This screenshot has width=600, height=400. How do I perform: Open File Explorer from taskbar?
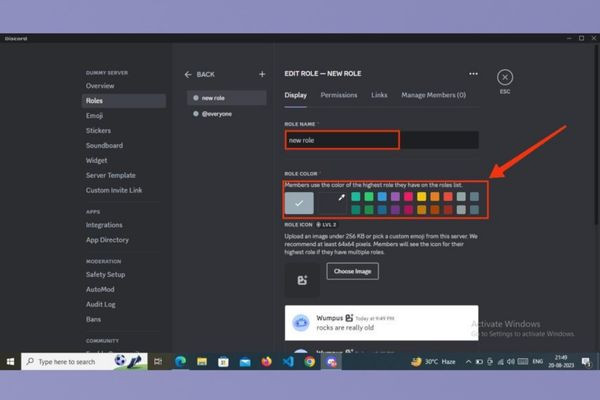pyautogui.click(x=202, y=361)
